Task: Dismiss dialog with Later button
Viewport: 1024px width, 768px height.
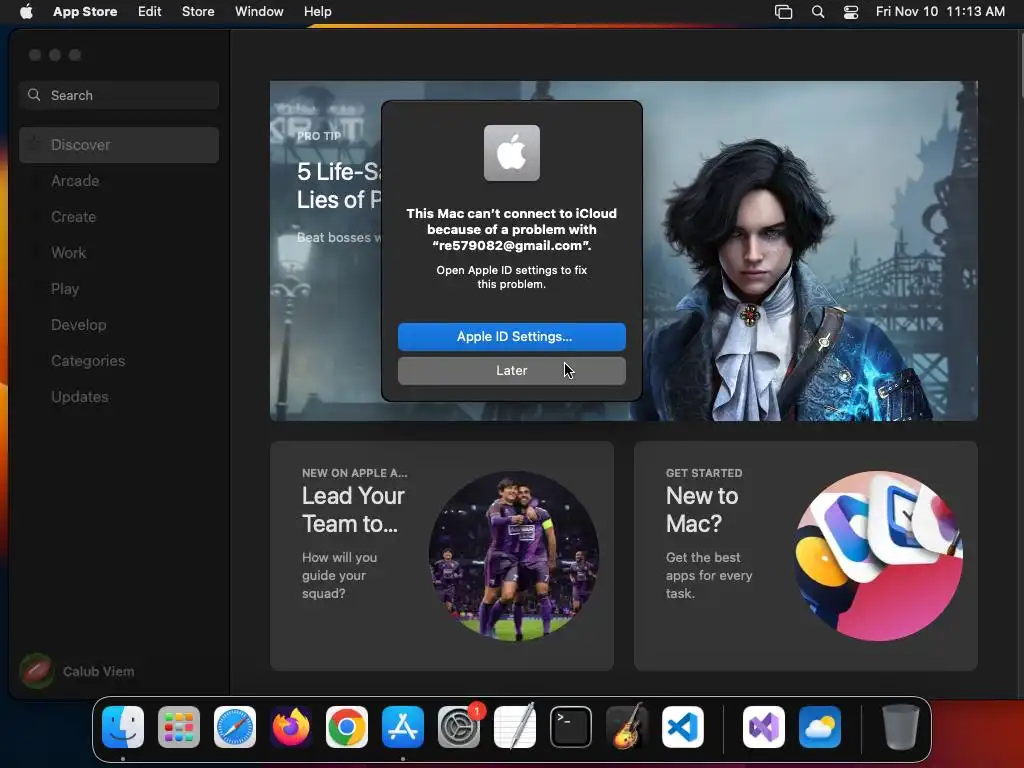Action: 512,370
